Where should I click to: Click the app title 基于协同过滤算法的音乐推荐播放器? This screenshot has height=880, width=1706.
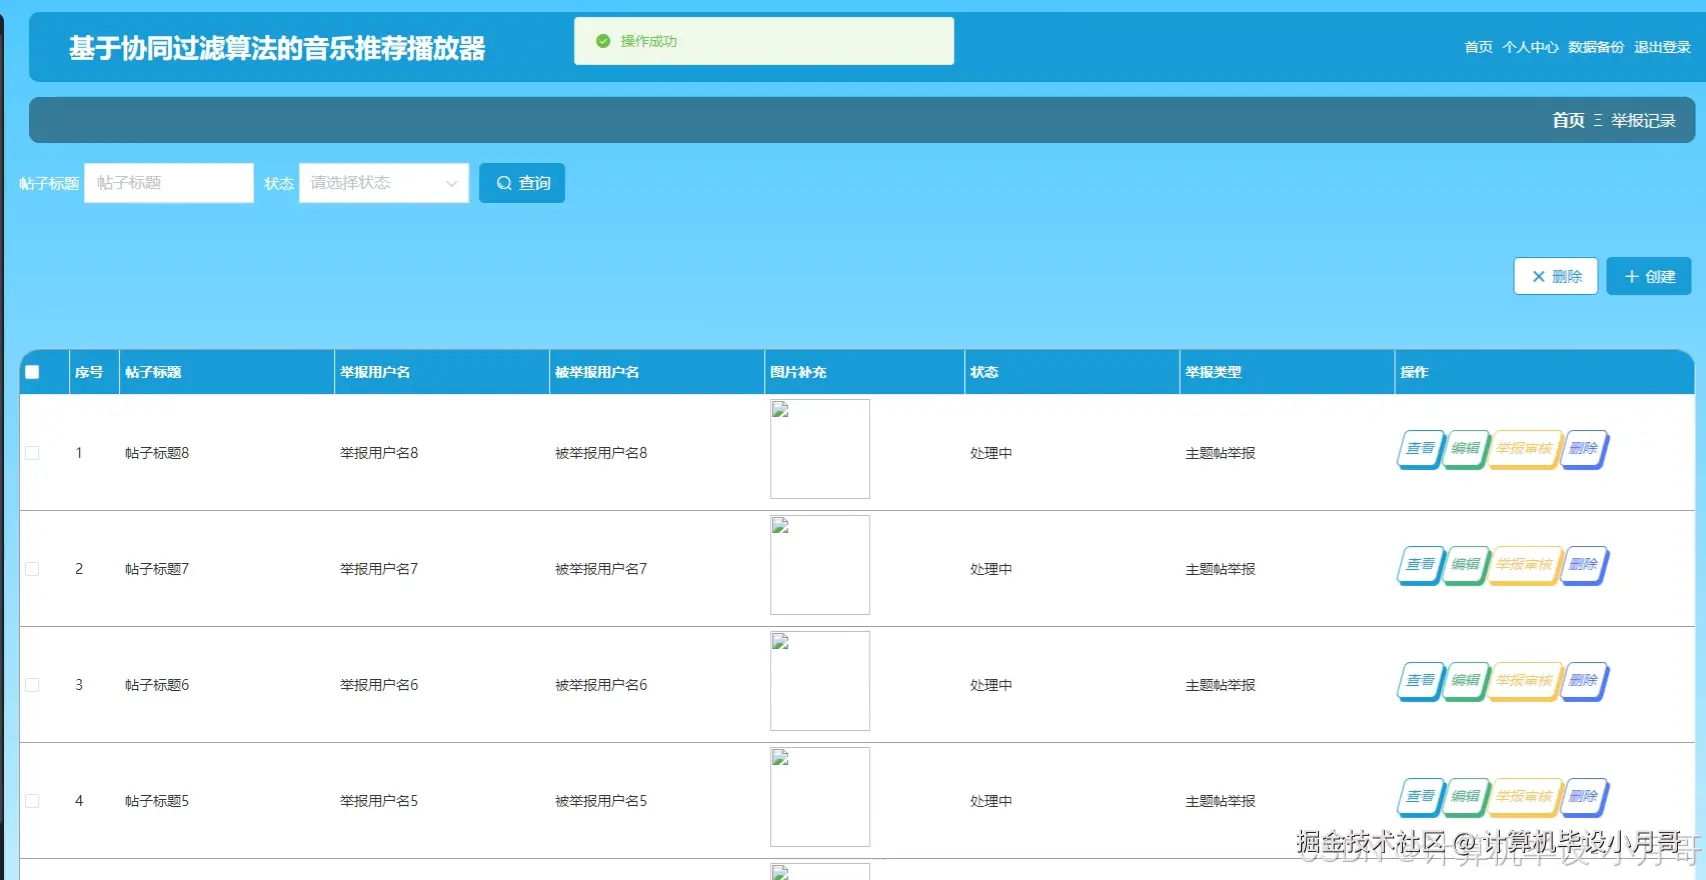[x=277, y=48]
